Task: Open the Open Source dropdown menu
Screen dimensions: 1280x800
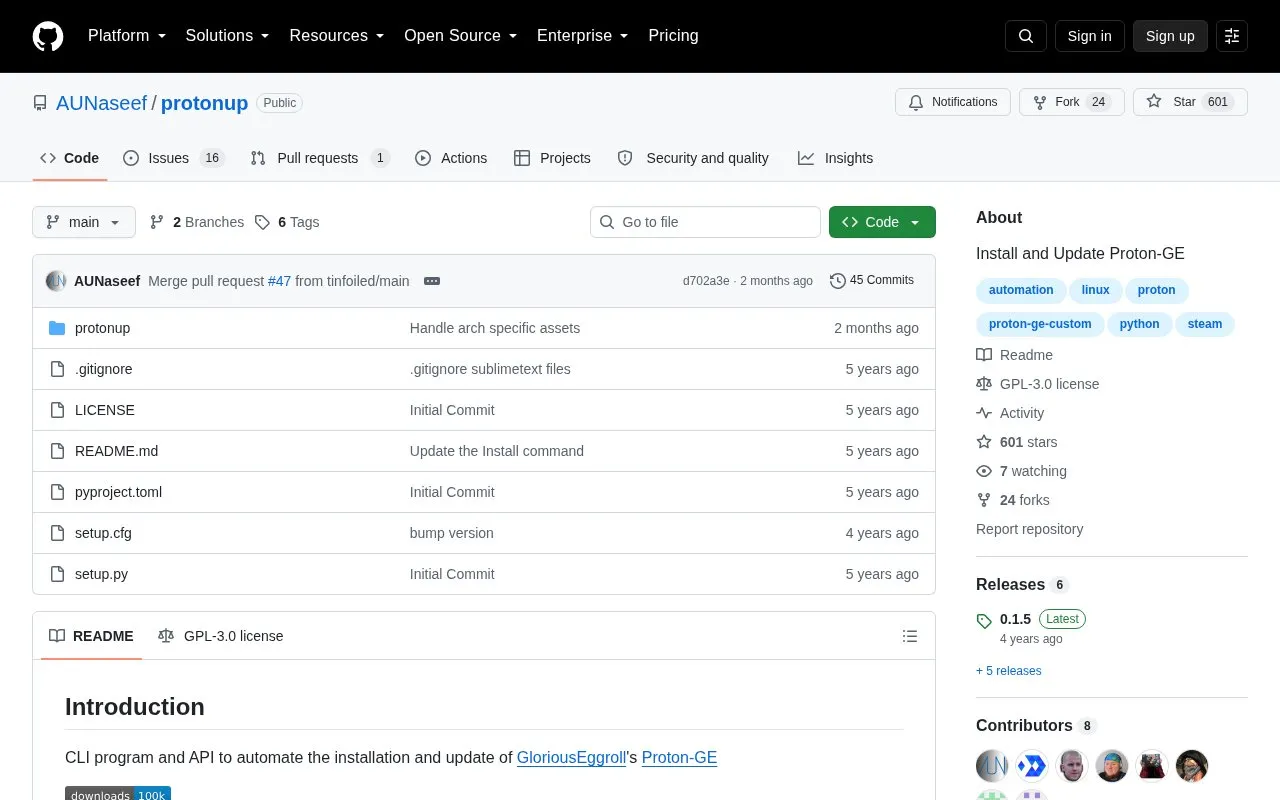Action: pos(460,36)
